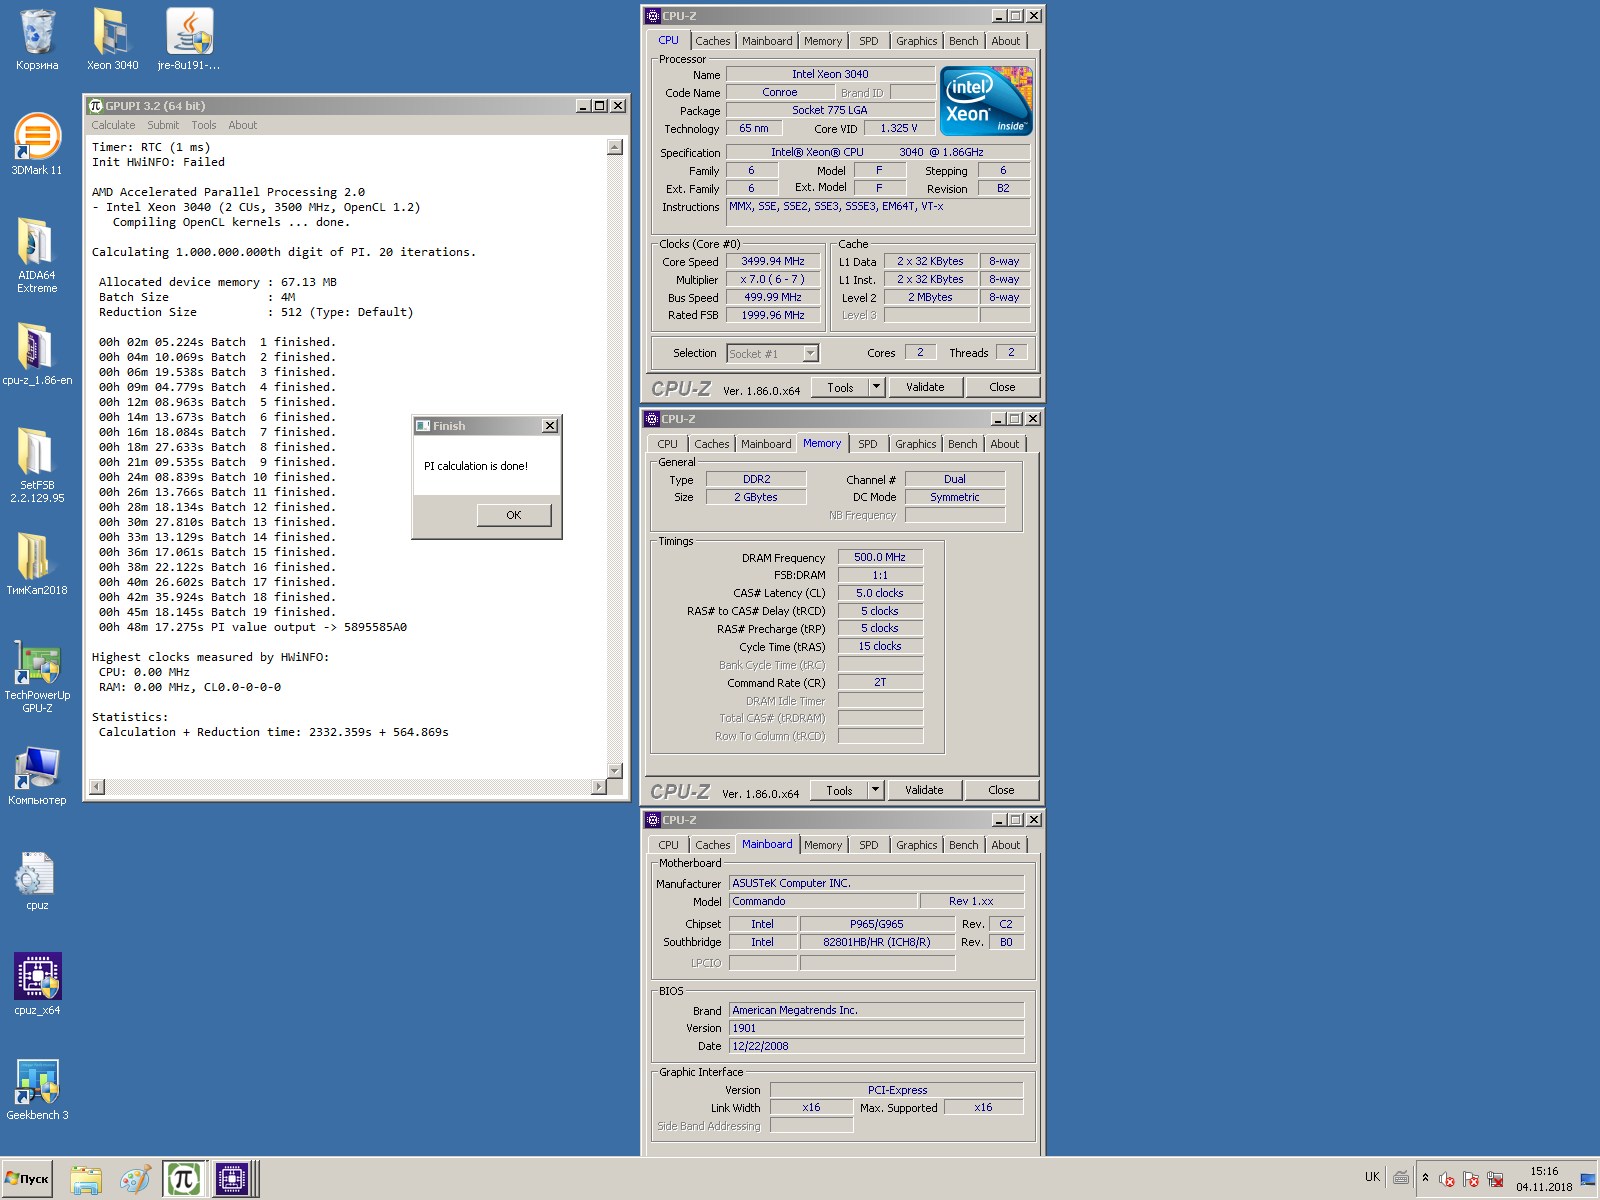Click the DRAM Frequency 500.0 MHz value

click(880, 557)
